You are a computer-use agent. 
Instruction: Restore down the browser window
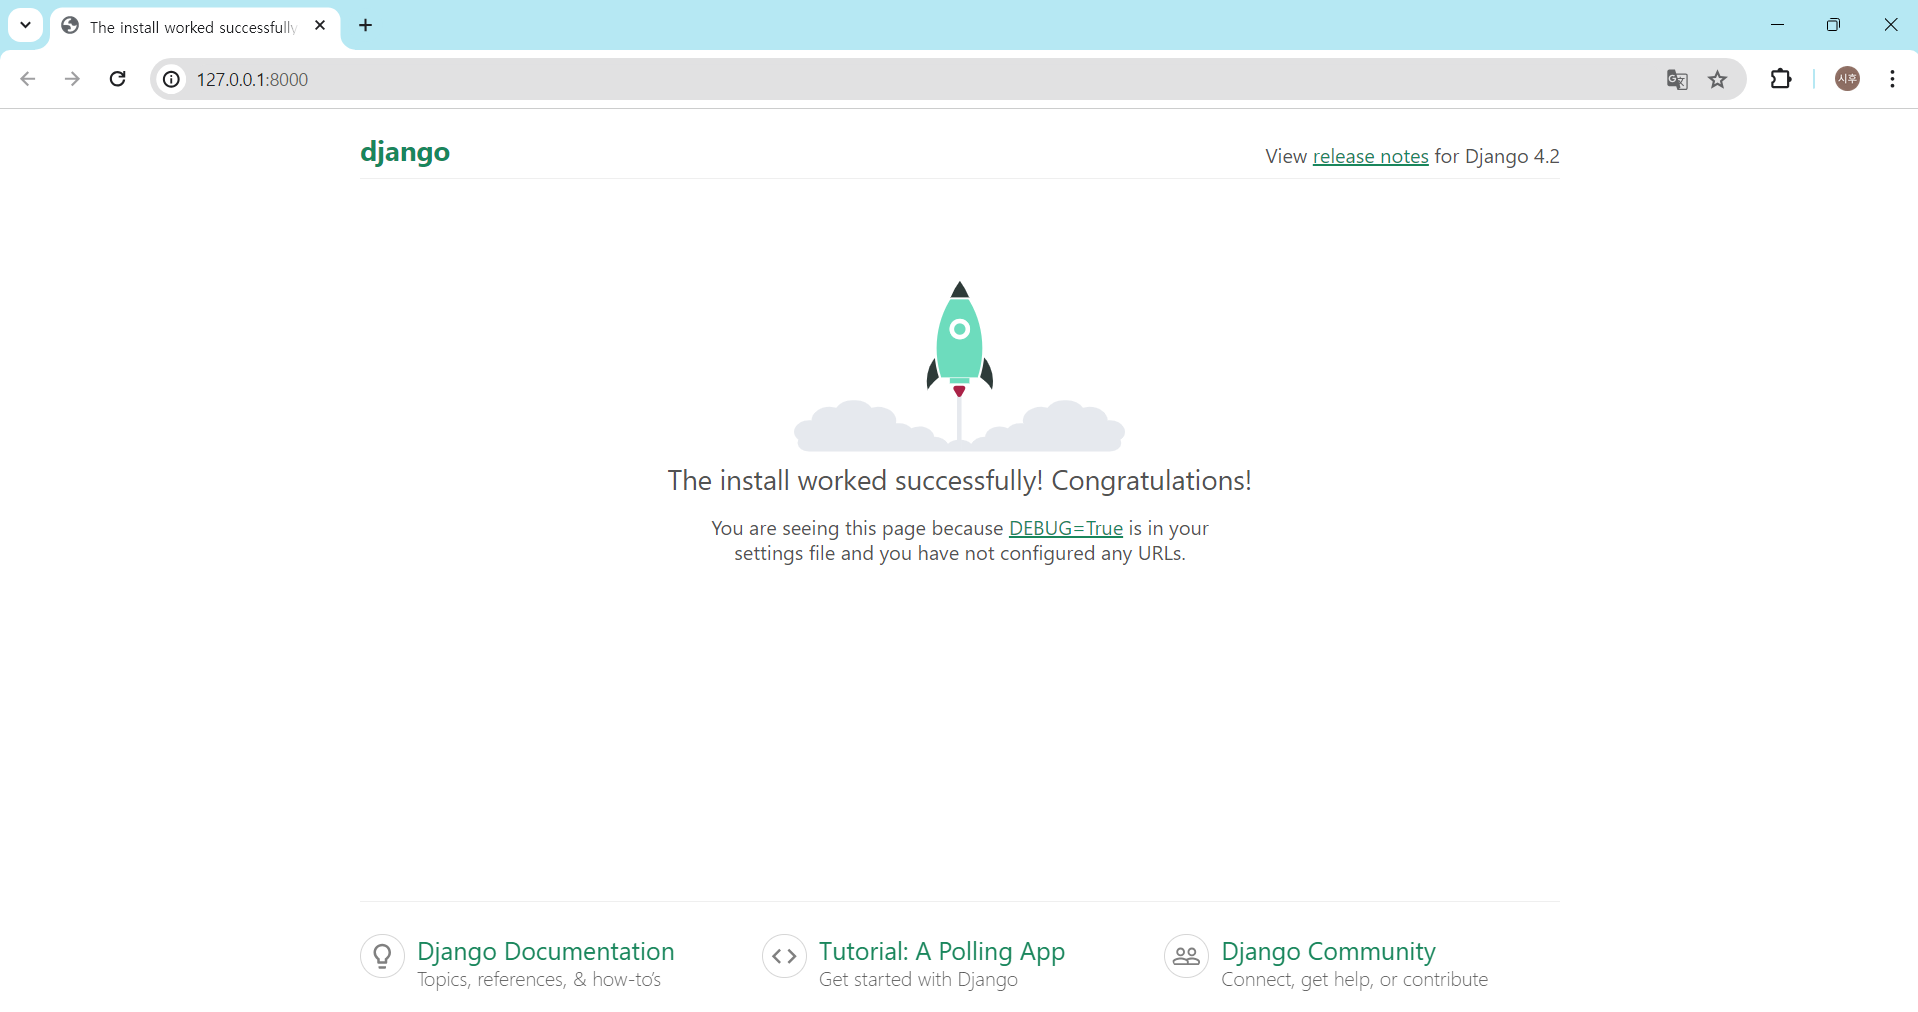coord(1833,25)
